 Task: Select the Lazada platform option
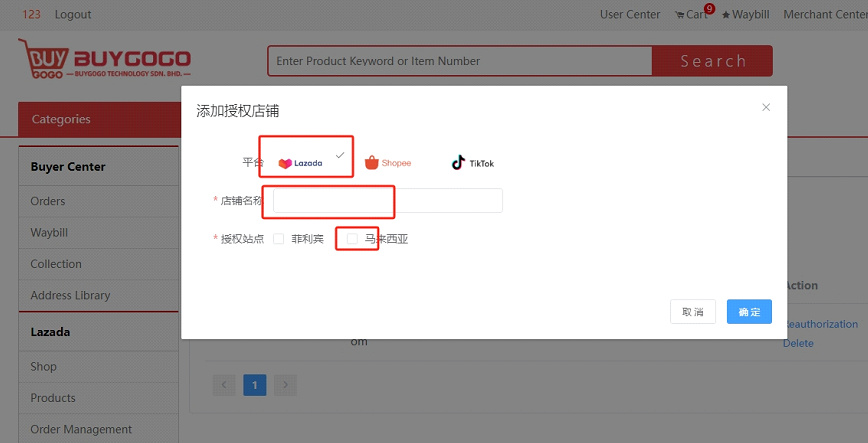click(x=301, y=163)
